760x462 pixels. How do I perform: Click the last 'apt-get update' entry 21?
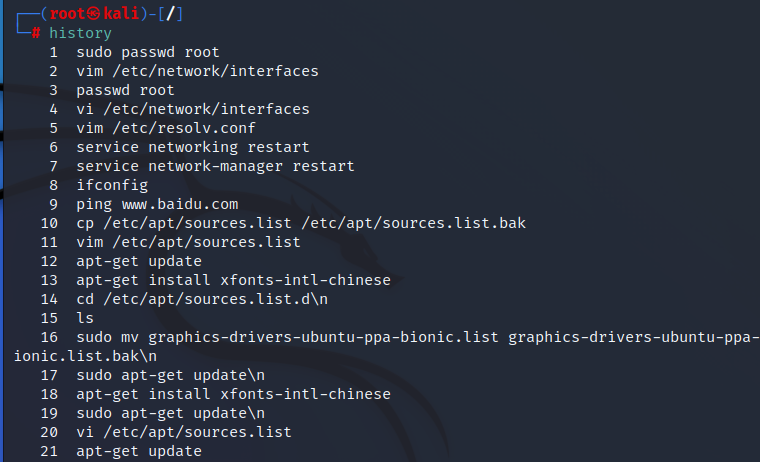139,451
